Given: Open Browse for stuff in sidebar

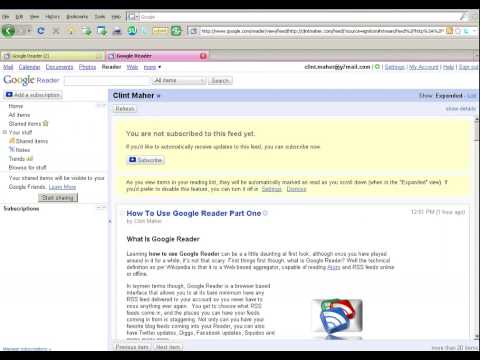Looking at the screenshot, I should coord(27,167).
